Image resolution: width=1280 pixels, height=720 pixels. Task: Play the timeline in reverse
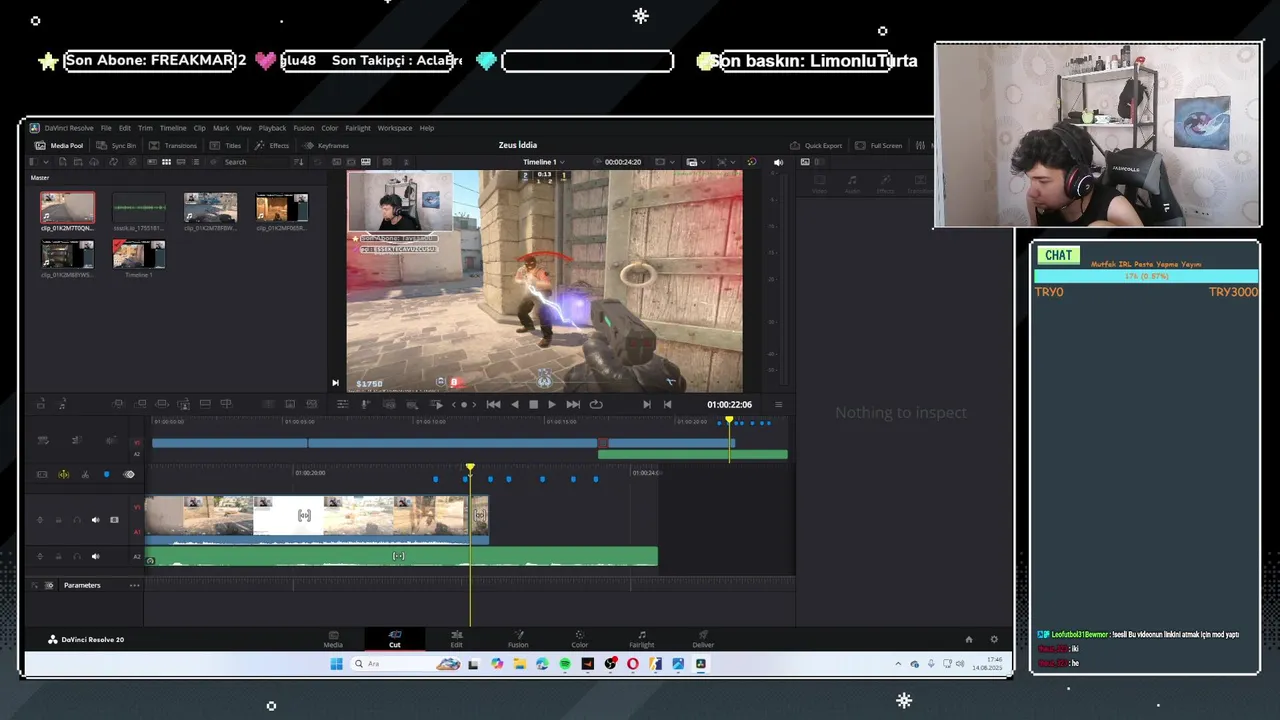point(515,404)
